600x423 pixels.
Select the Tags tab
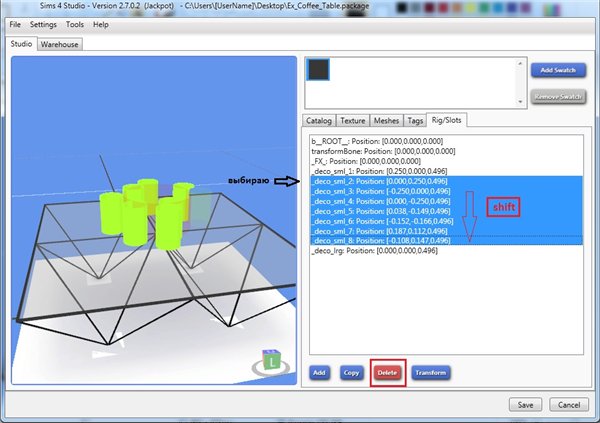[x=414, y=121]
